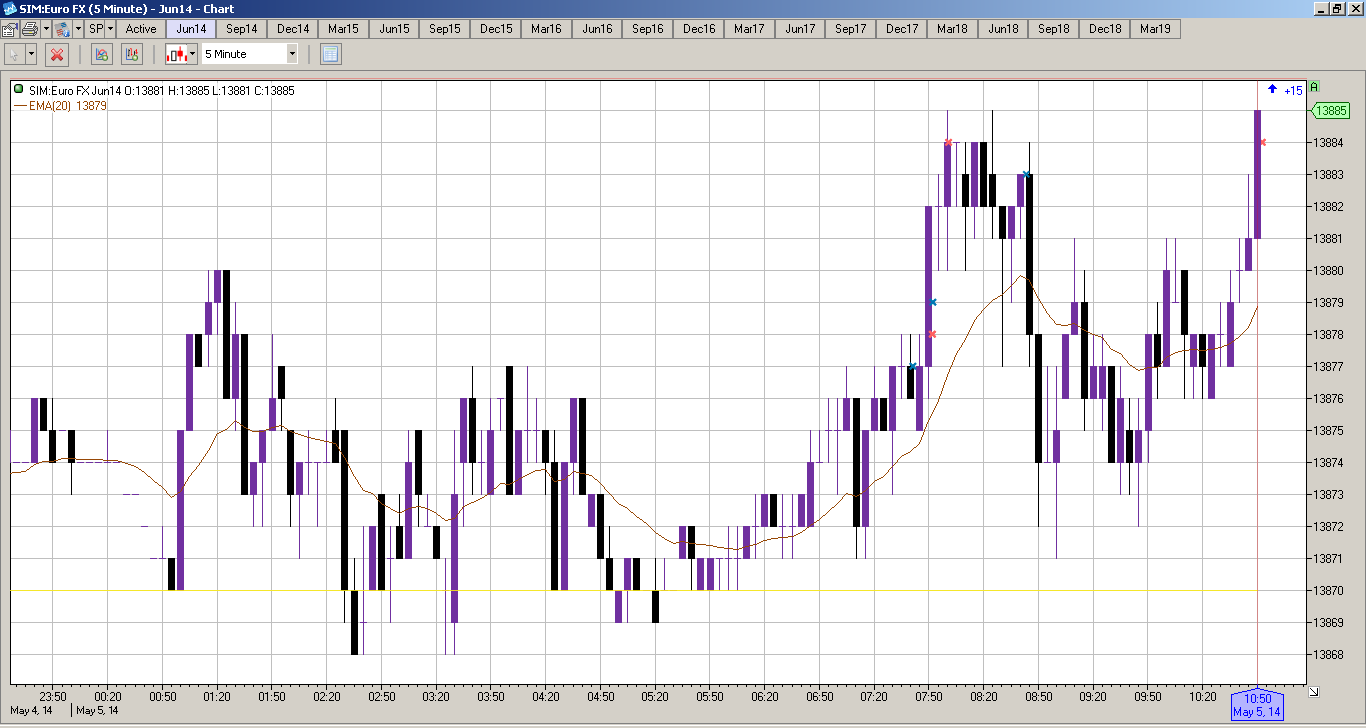Select the Mar15 contract tab
This screenshot has width=1366, height=728.
(343, 29)
